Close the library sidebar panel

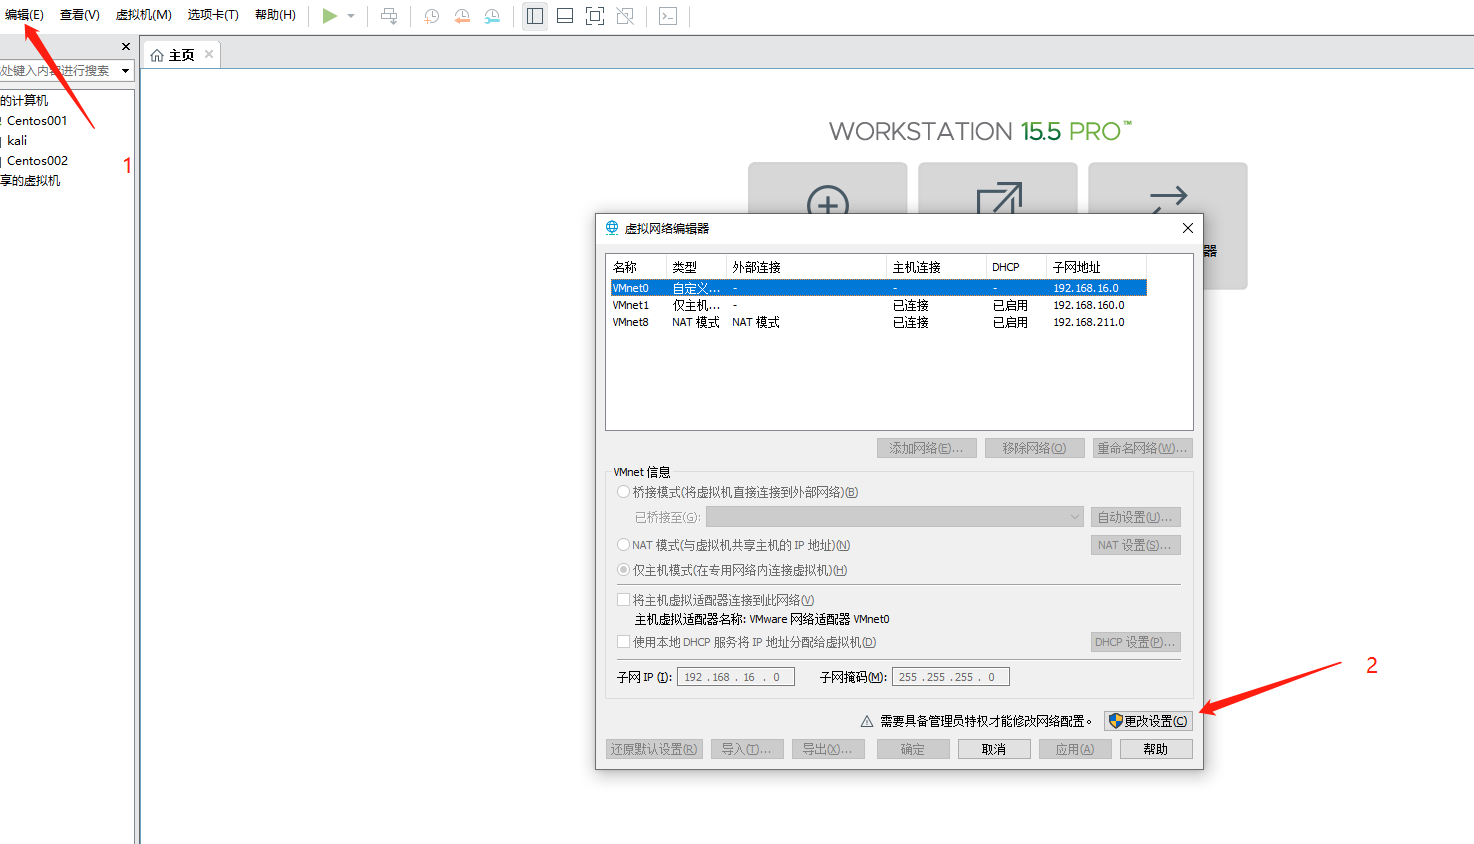pos(126,46)
